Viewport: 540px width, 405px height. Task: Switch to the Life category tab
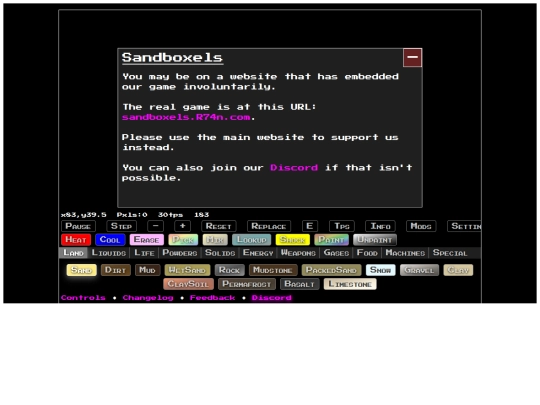click(x=144, y=253)
